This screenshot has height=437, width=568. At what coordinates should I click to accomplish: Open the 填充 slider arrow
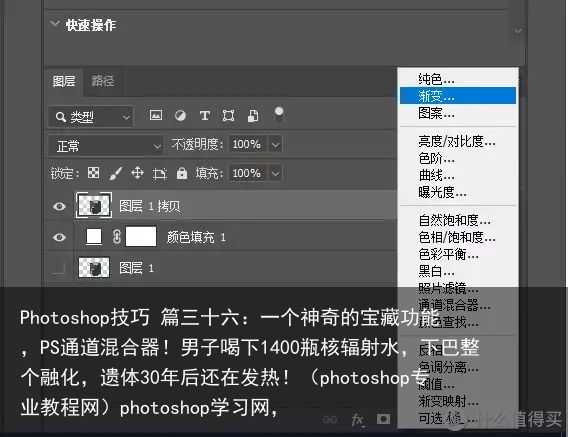point(276,173)
